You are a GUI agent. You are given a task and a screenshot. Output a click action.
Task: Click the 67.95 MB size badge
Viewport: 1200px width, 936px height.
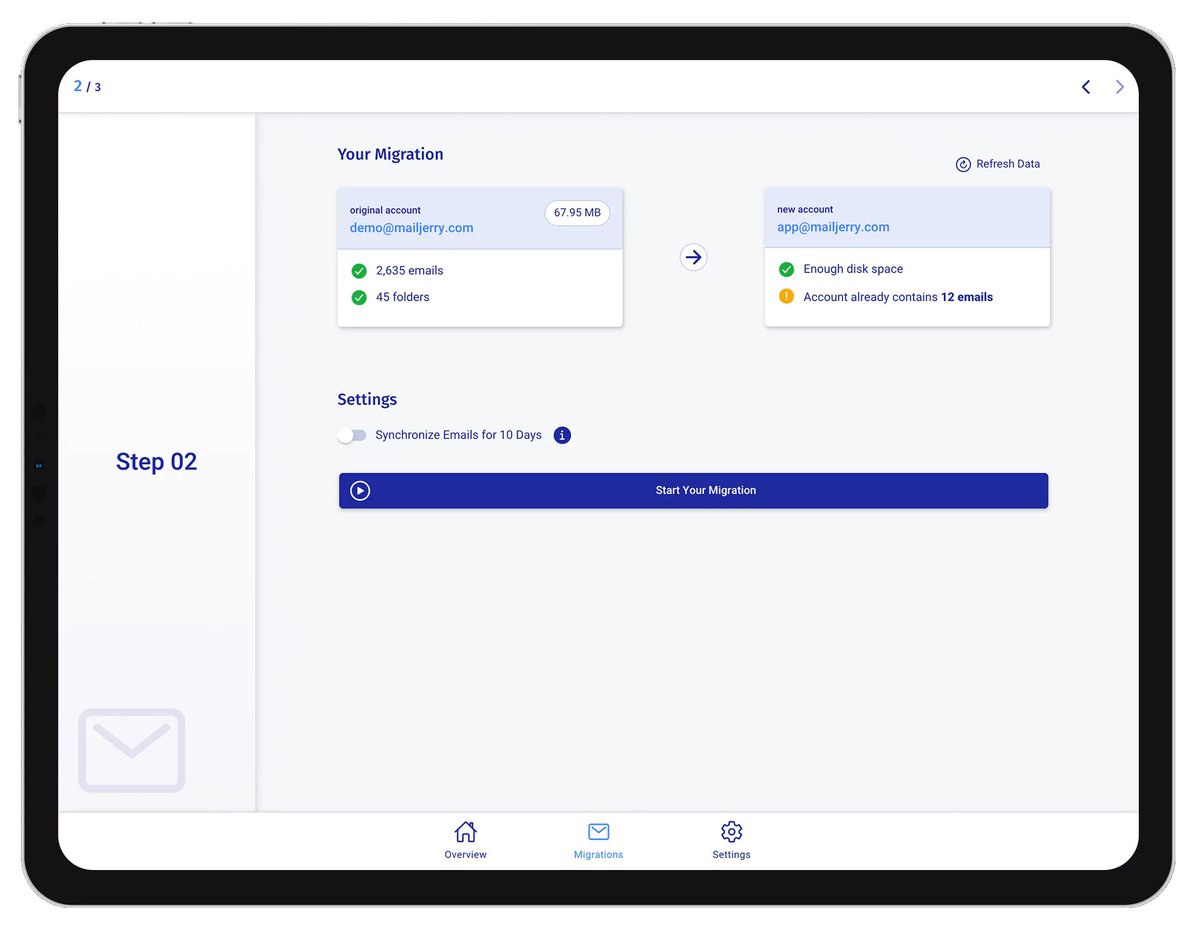[x=577, y=212]
